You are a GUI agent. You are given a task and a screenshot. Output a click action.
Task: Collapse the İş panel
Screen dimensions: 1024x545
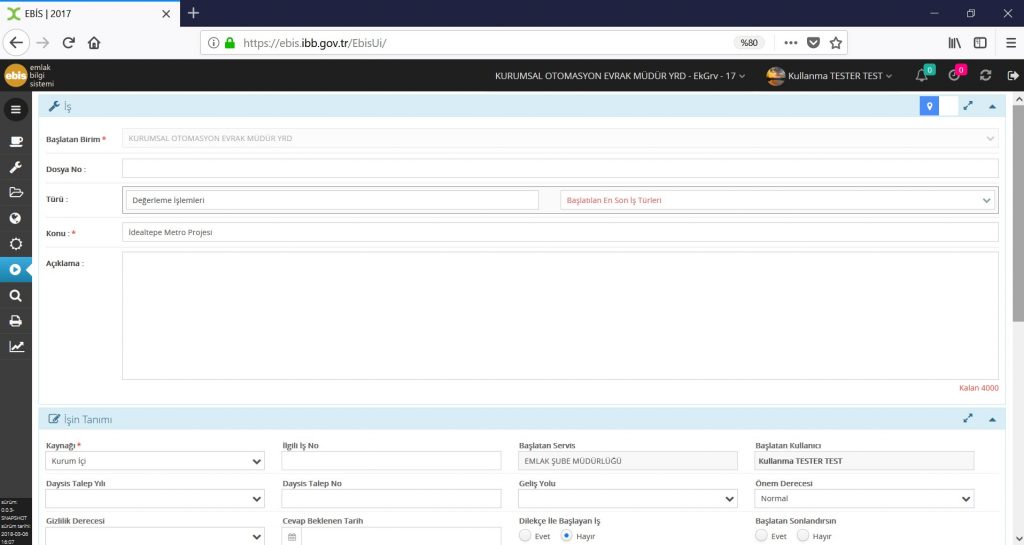tap(992, 106)
